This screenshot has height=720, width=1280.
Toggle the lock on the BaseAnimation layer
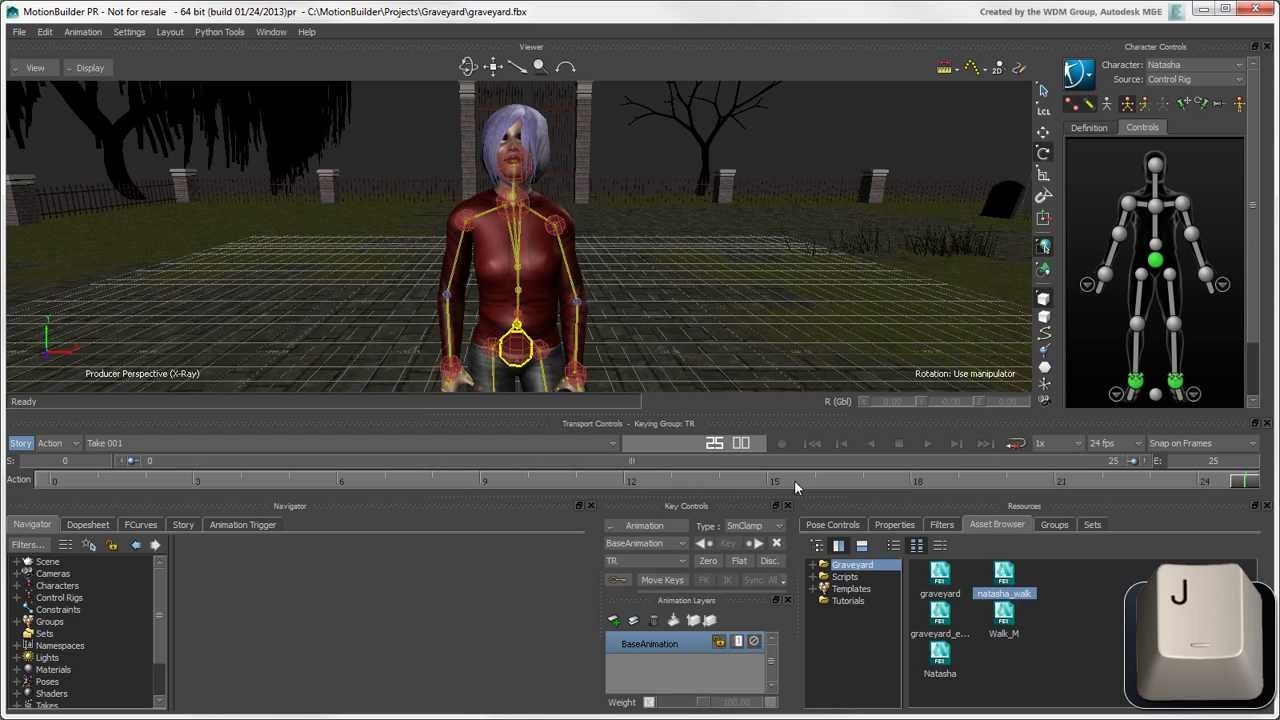(720, 641)
